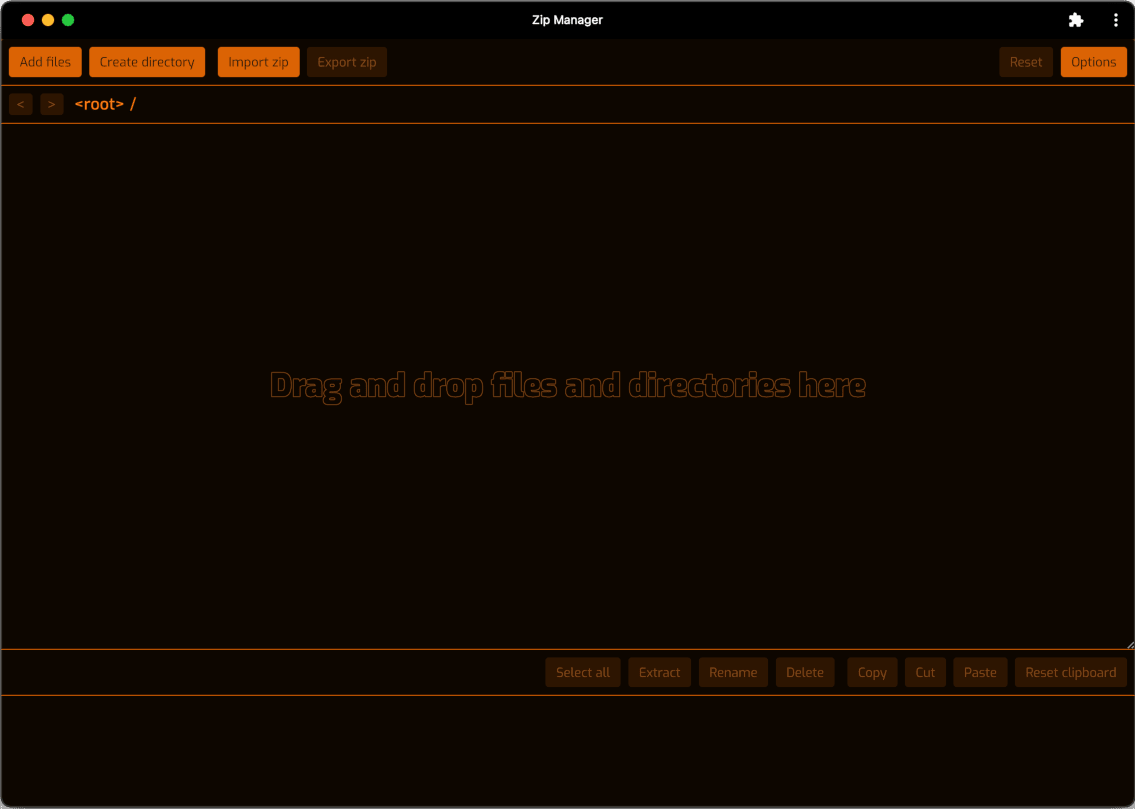Rename the selected entry
Screen dimensions: 1135x809
coord(733,672)
